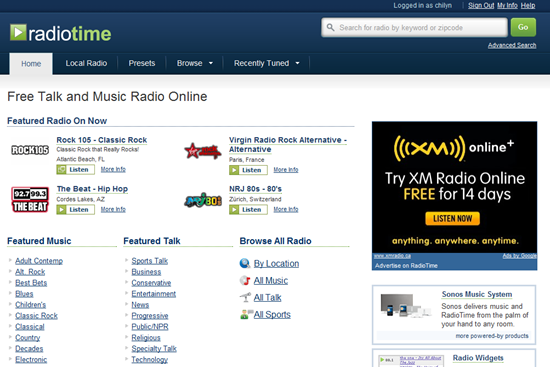
Task: Click More Info for The Beat
Action: pyautogui.click(x=113, y=209)
